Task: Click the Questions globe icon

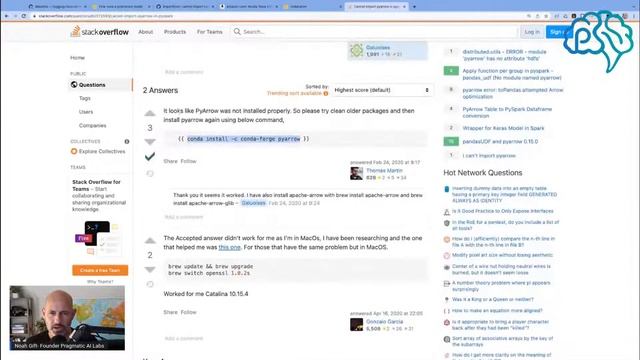Action: coord(74,84)
